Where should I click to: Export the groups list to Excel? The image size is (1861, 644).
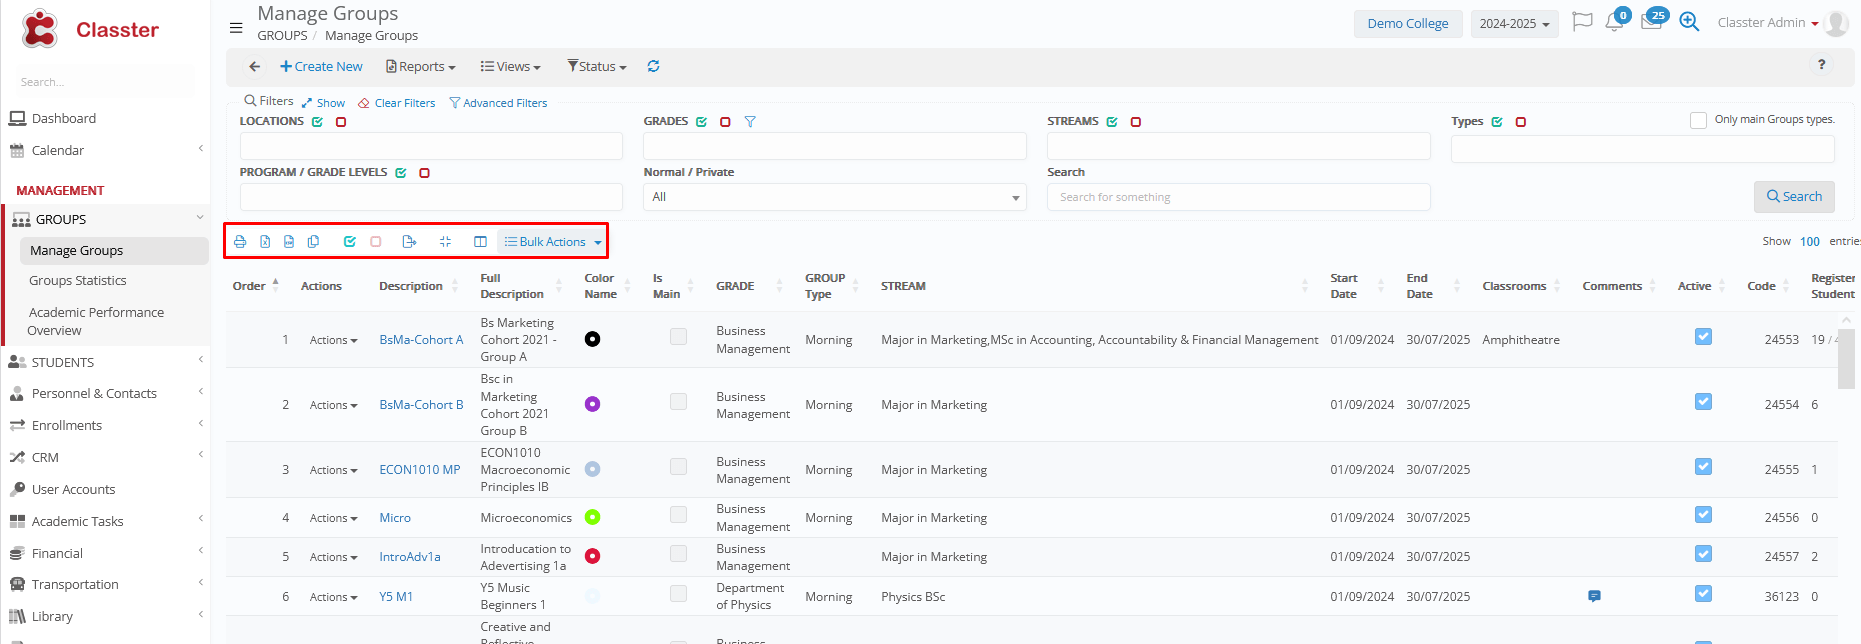(x=265, y=242)
